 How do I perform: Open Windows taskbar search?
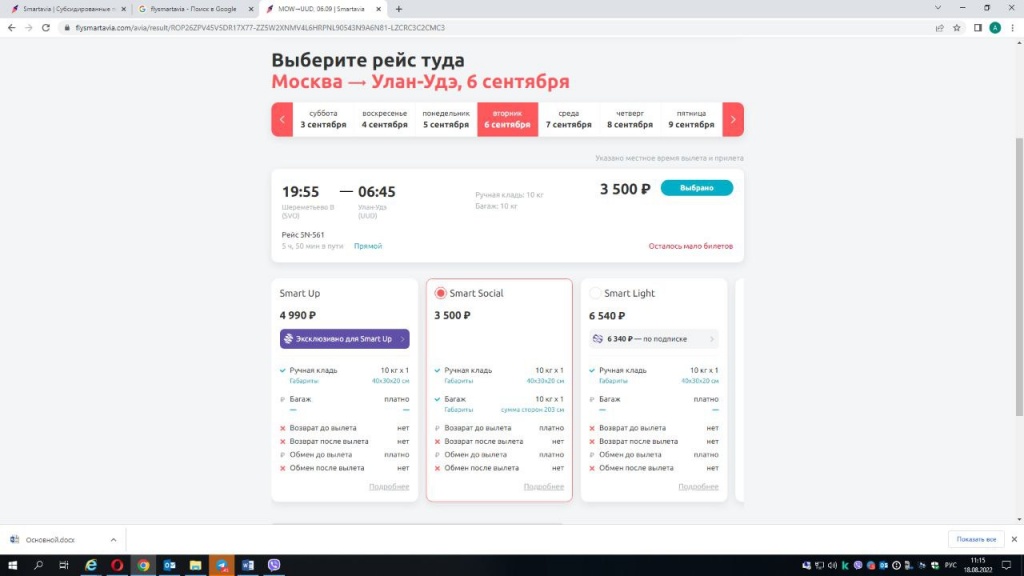[x=38, y=565]
